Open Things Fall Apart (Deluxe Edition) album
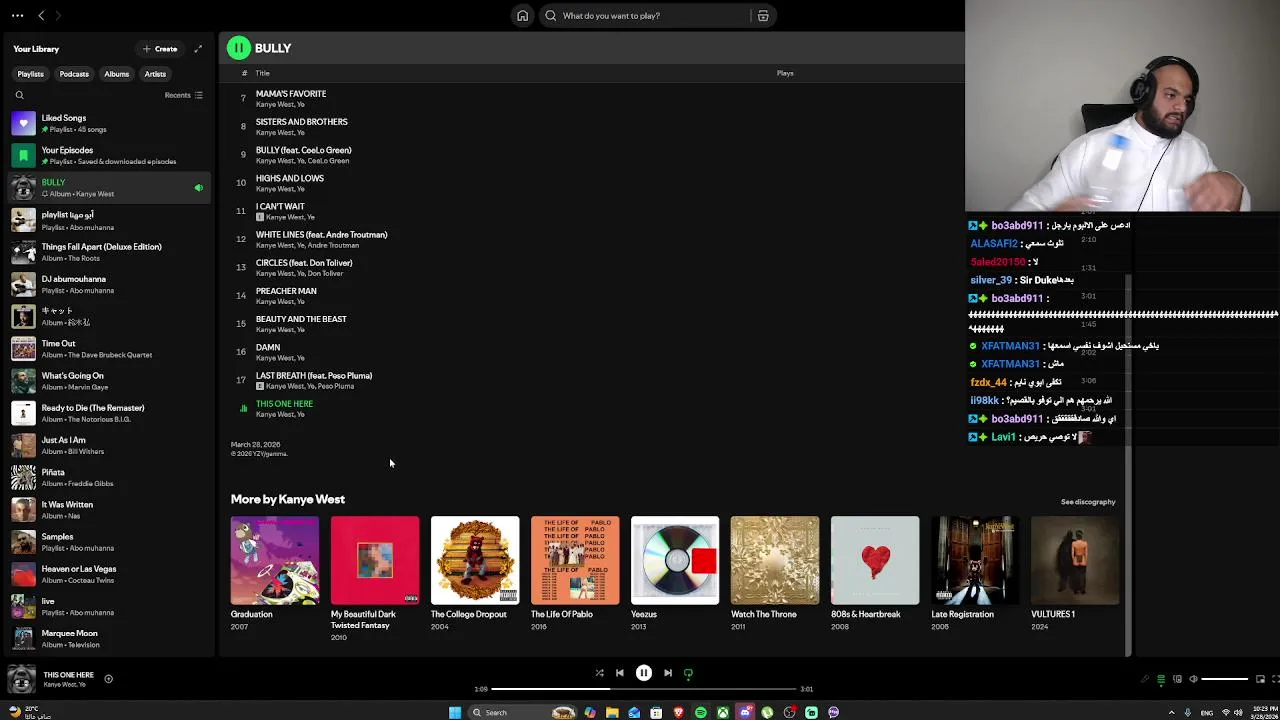 [108, 252]
